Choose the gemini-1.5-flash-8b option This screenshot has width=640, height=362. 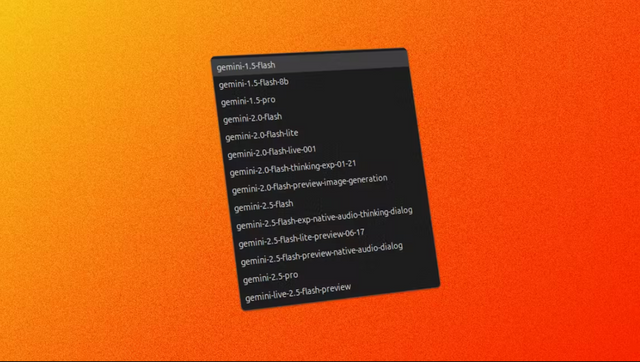click(253, 84)
